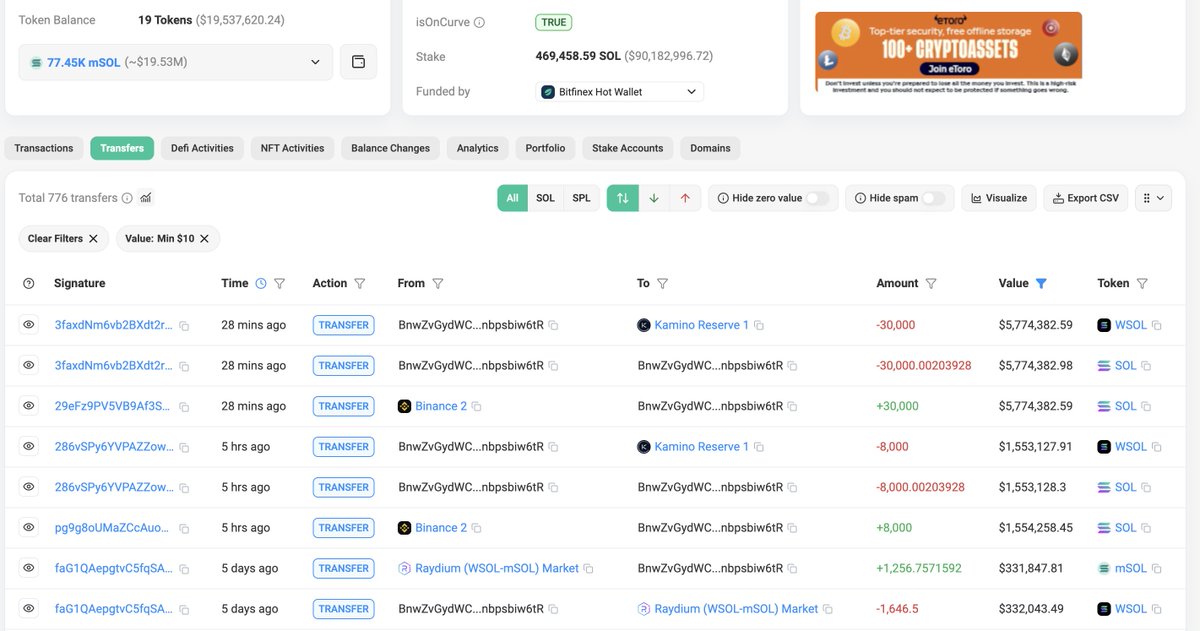The image size is (1200, 631).
Task: Open the Portfolio tab
Action: coord(545,148)
